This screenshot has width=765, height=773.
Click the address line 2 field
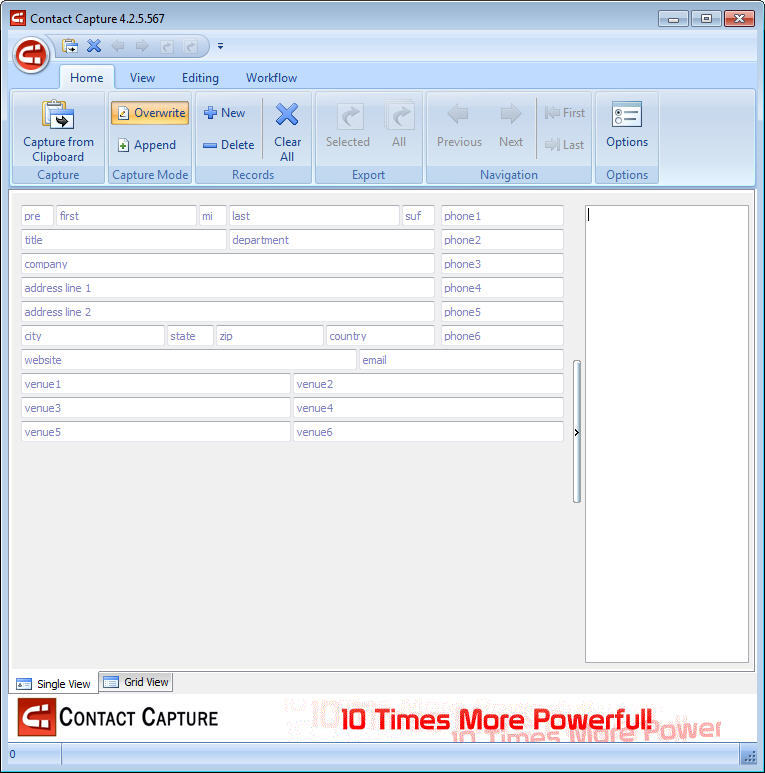(x=228, y=312)
